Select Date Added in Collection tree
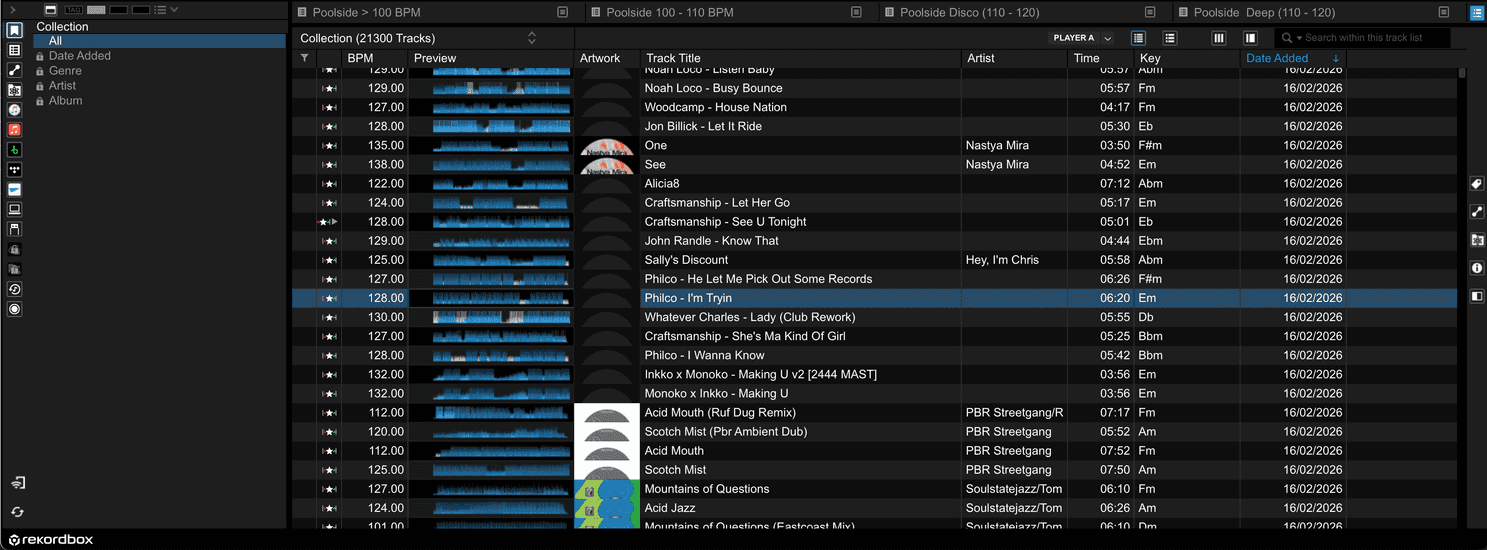The width and height of the screenshot is (1487, 550). 79,56
